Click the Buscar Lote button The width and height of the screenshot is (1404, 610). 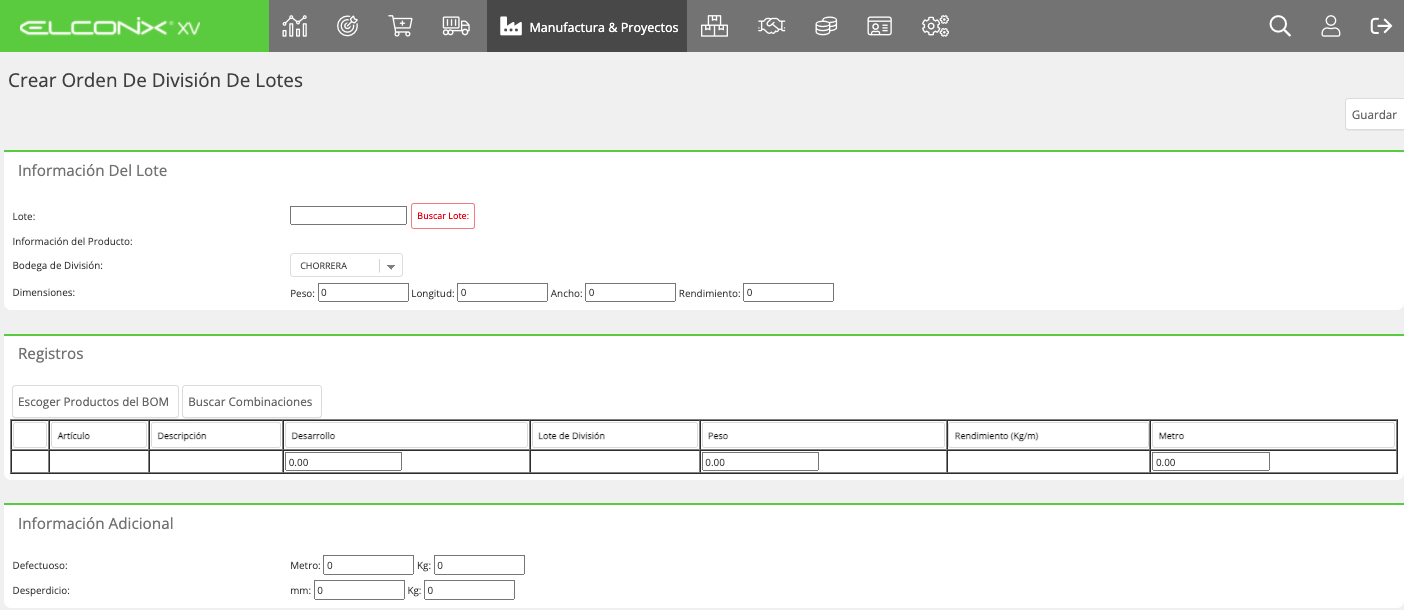click(x=443, y=216)
